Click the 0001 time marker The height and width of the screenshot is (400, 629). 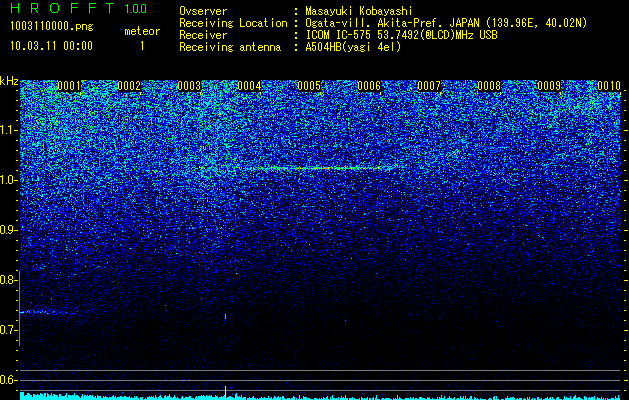(69, 86)
